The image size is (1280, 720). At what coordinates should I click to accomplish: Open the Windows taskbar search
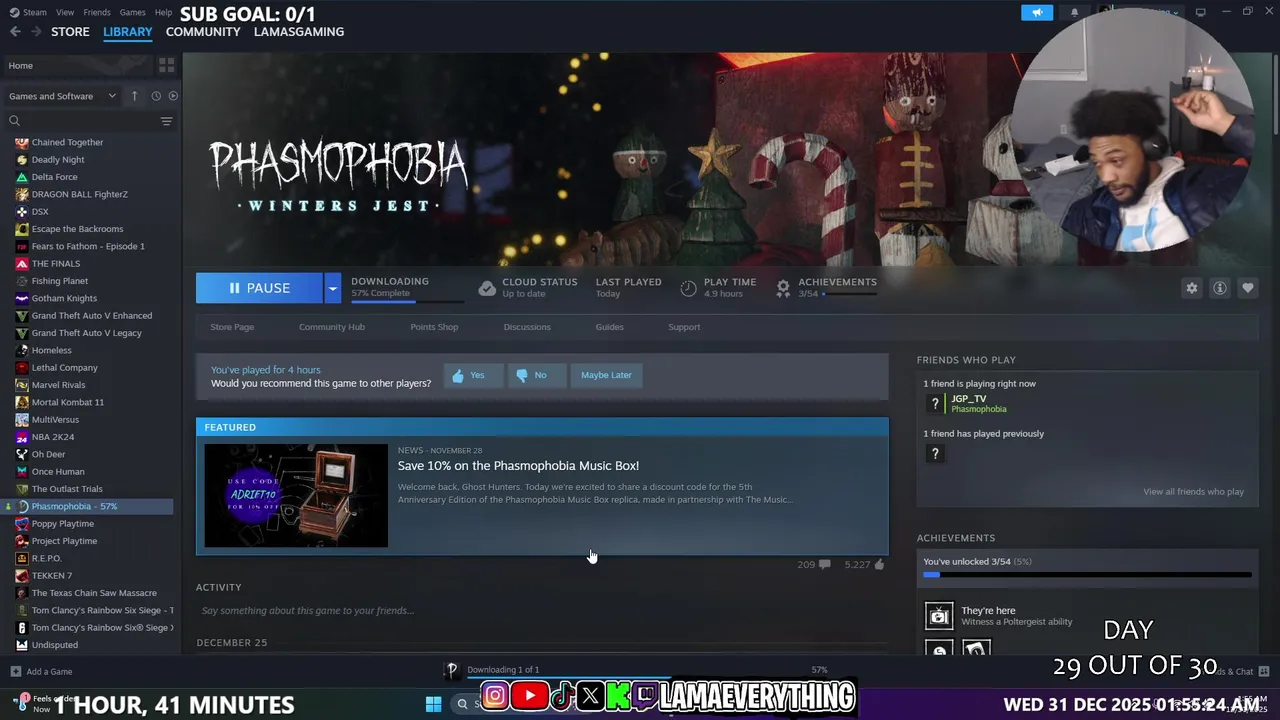pos(463,704)
